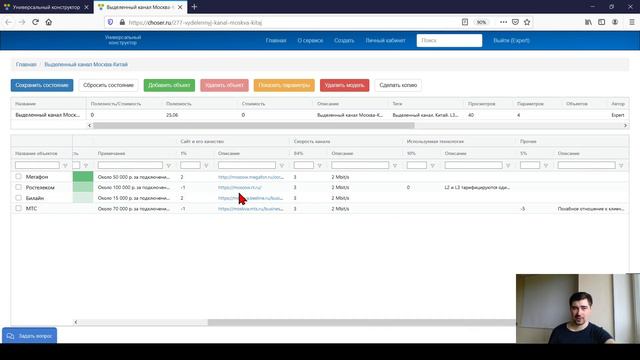
Task: Click the orange Показать параметры button
Action: click(284, 85)
